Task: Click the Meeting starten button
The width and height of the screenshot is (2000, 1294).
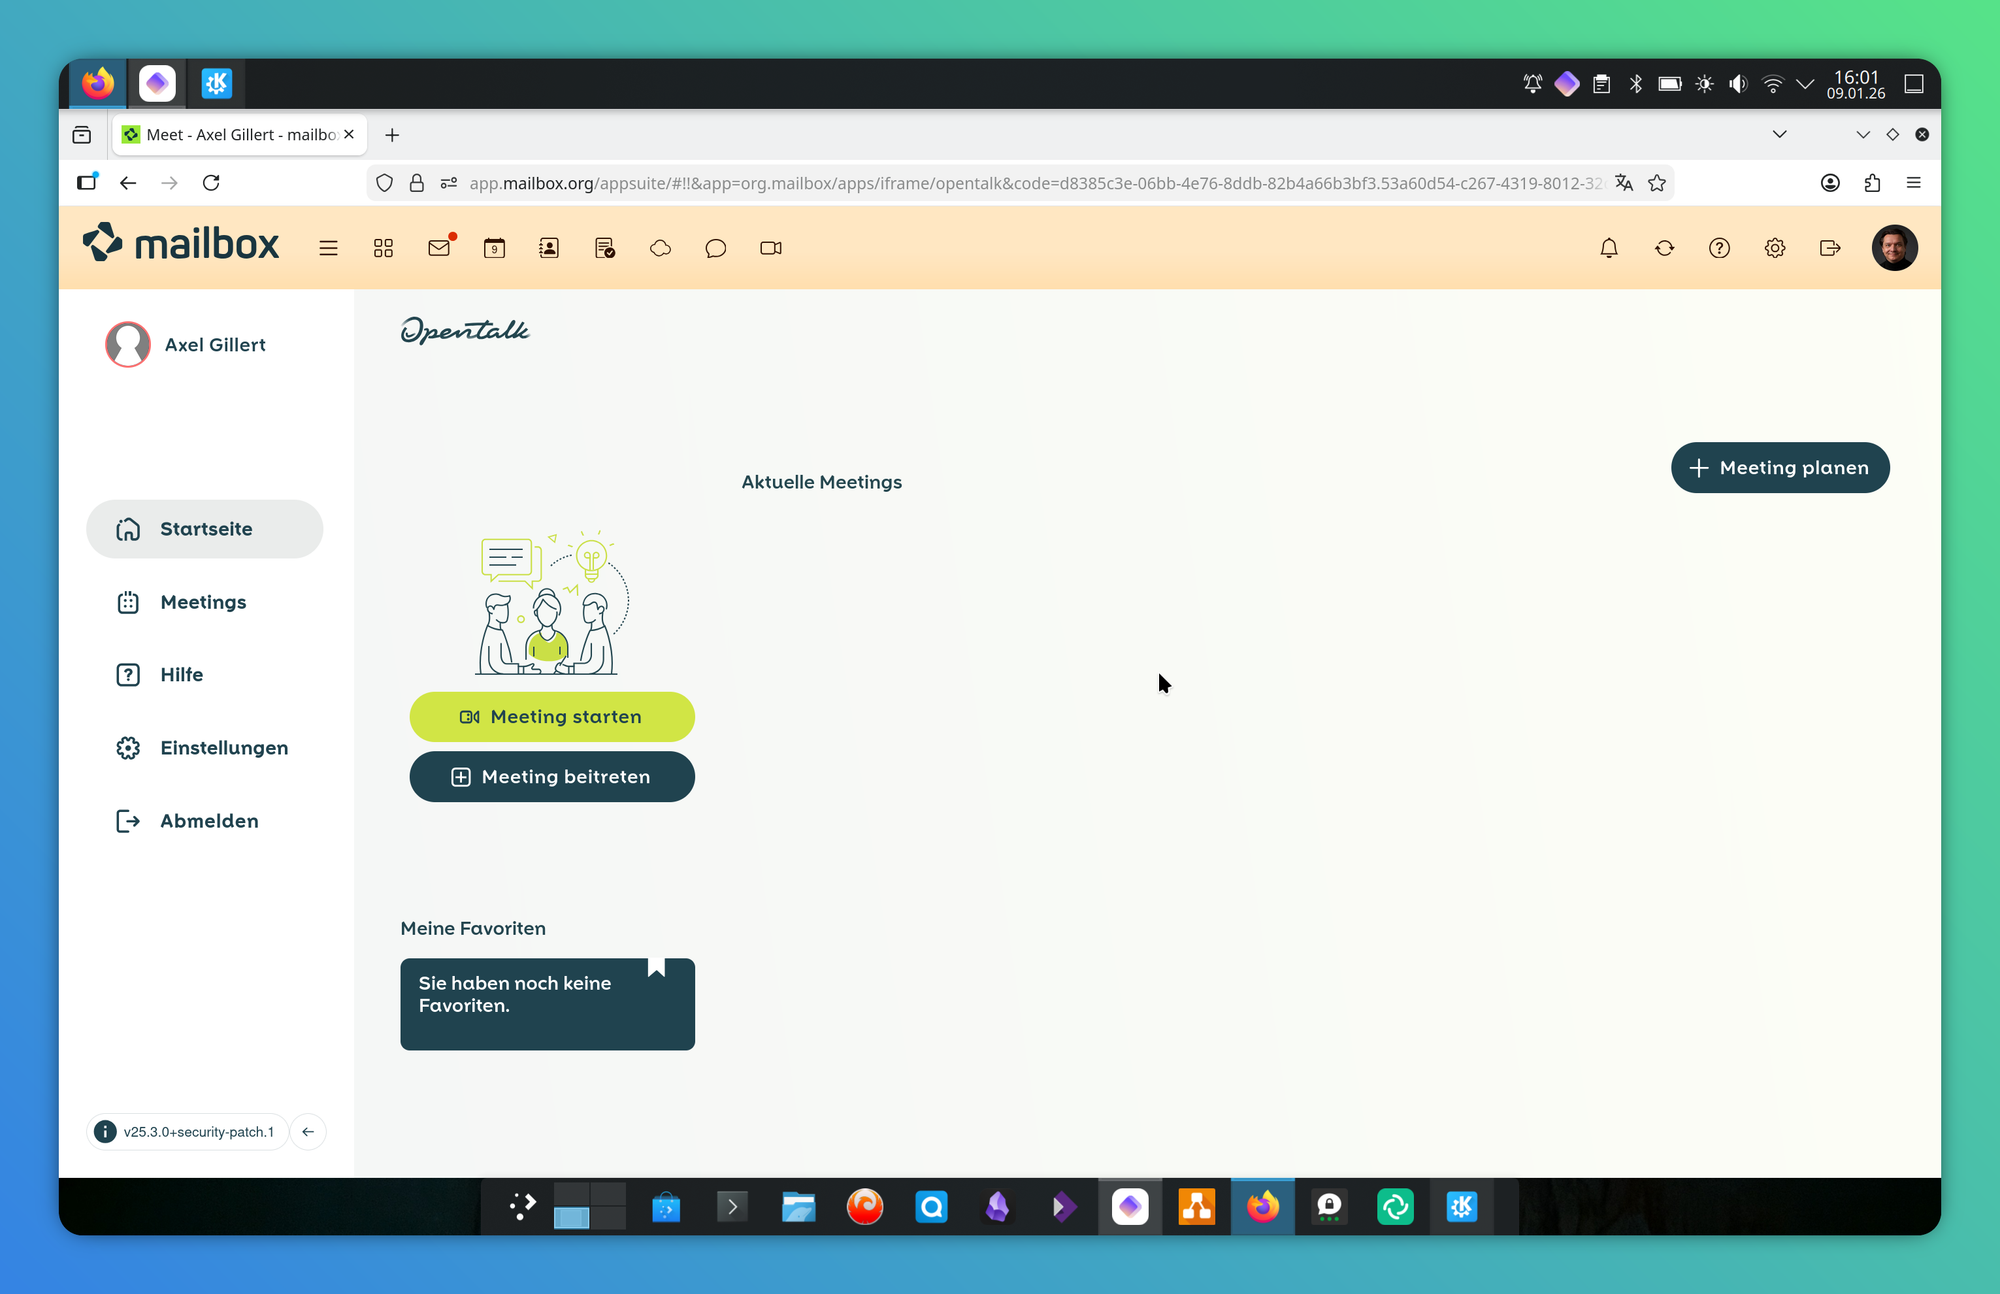Action: pos(552,717)
